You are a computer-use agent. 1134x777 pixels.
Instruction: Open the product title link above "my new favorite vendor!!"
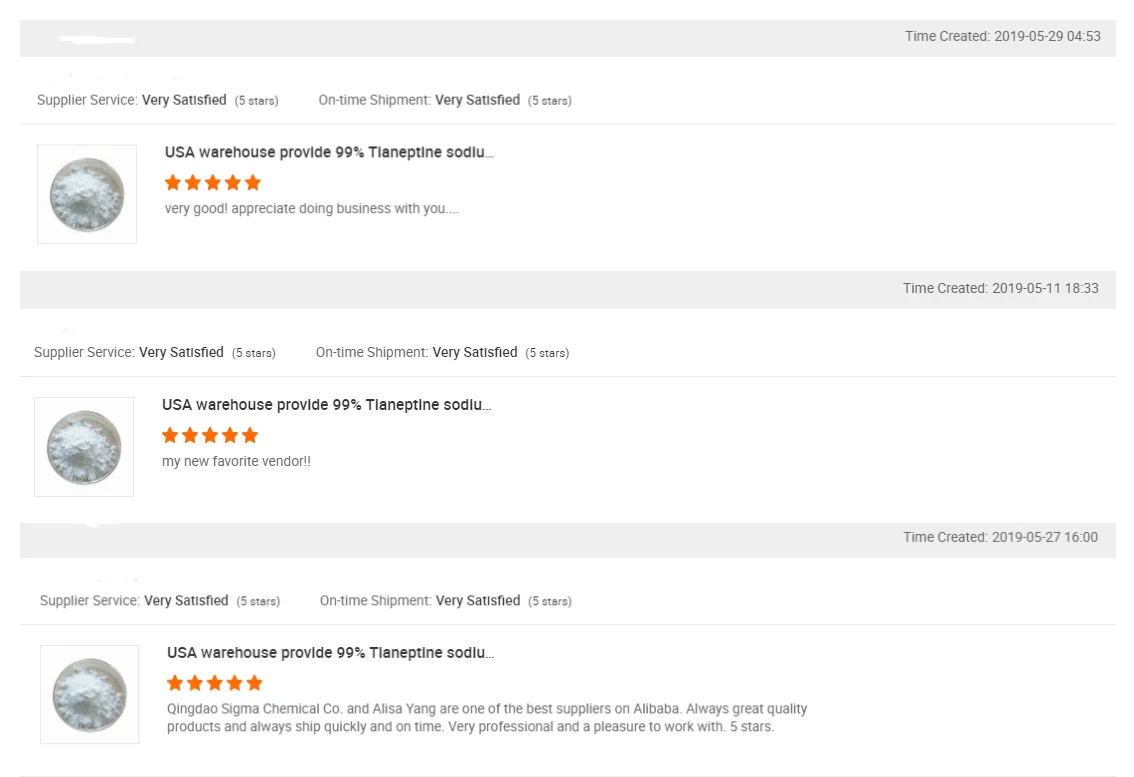point(326,405)
